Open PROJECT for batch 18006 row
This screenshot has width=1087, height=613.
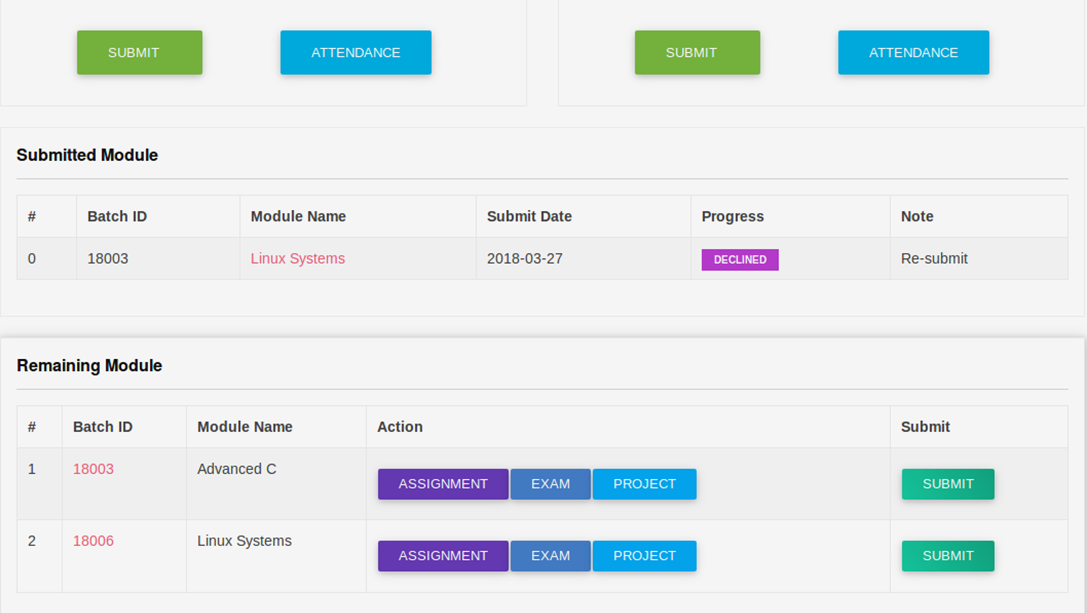click(644, 556)
